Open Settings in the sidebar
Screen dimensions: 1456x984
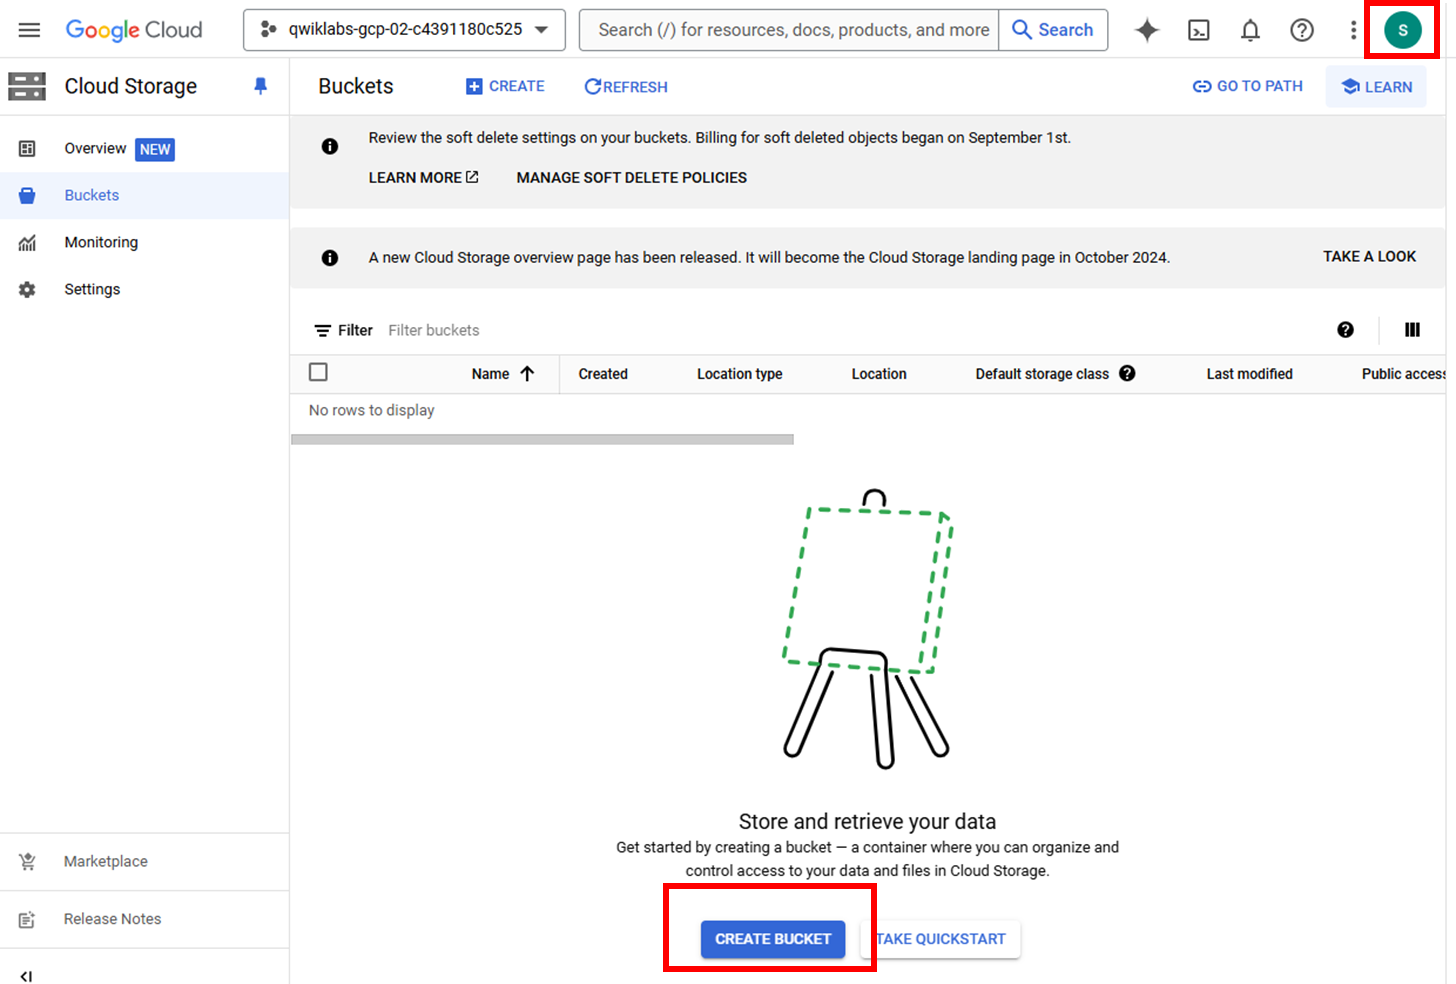click(x=92, y=289)
